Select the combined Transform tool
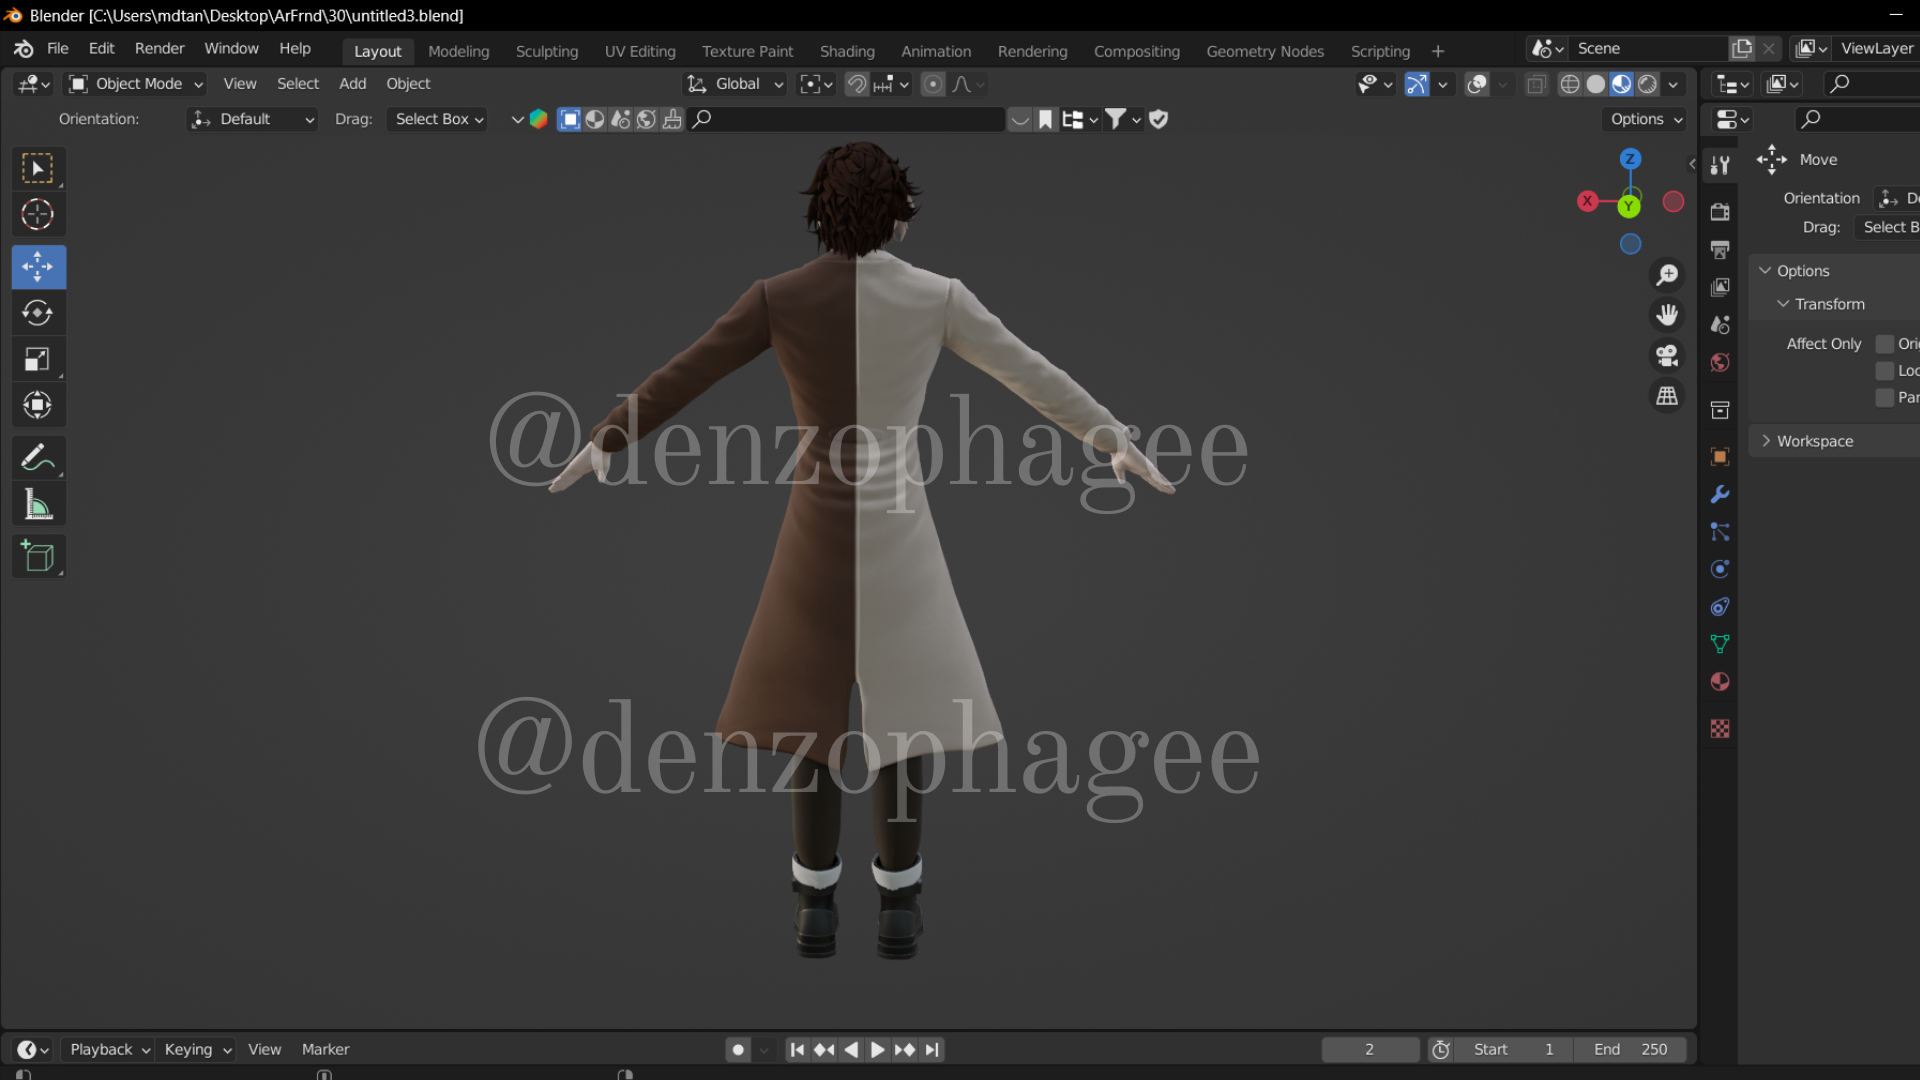1920x1080 pixels. tap(38, 405)
